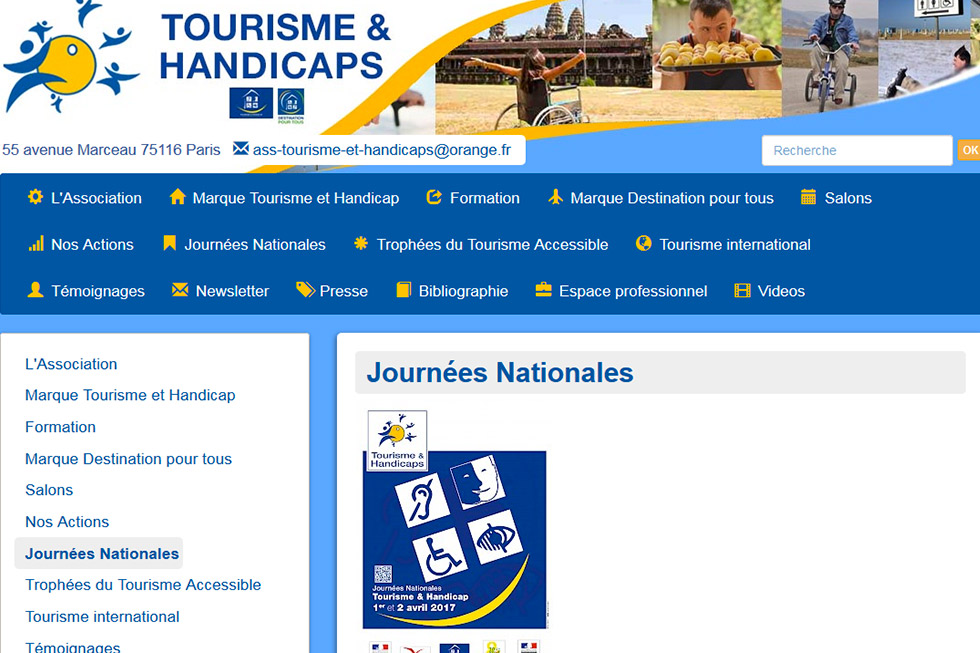Open the Newsletter menu item

232,291
